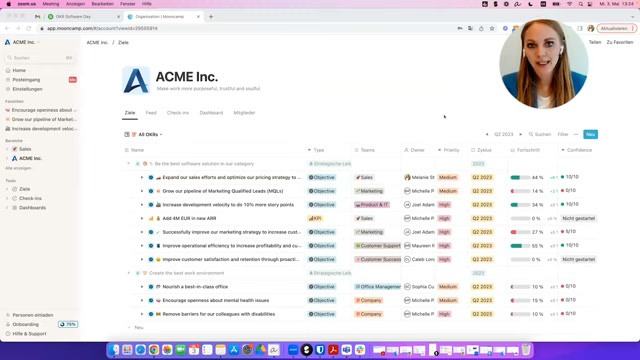Open Home in the sidebar
The height and width of the screenshot is (360, 640).
(x=19, y=70)
